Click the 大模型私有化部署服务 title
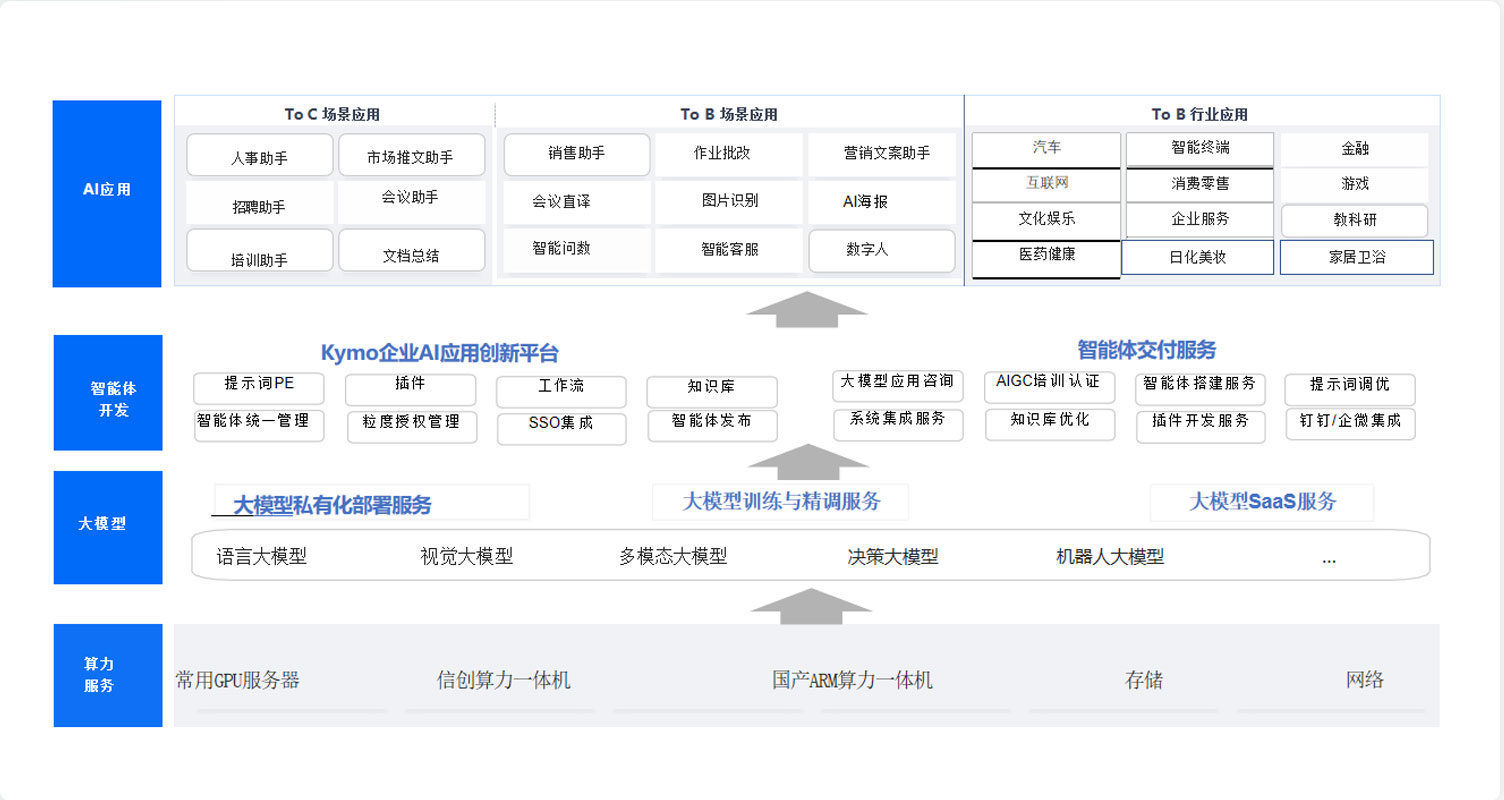Screen dimensions: 1504x800 tap(332, 505)
